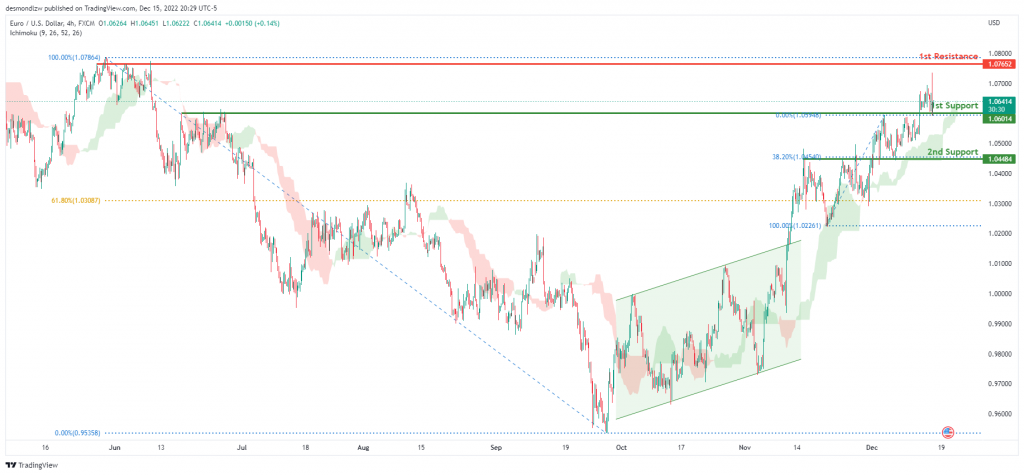
Task: Open the US flag economic event marker
Action: click(x=949, y=433)
